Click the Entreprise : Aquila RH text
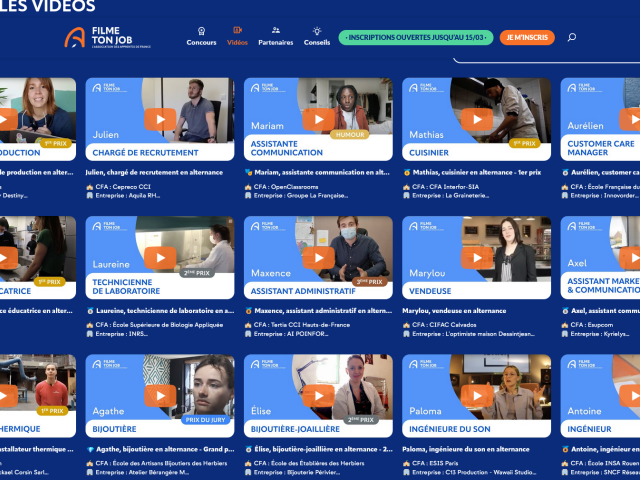This screenshot has width=640, height=480. pos(128,196)
